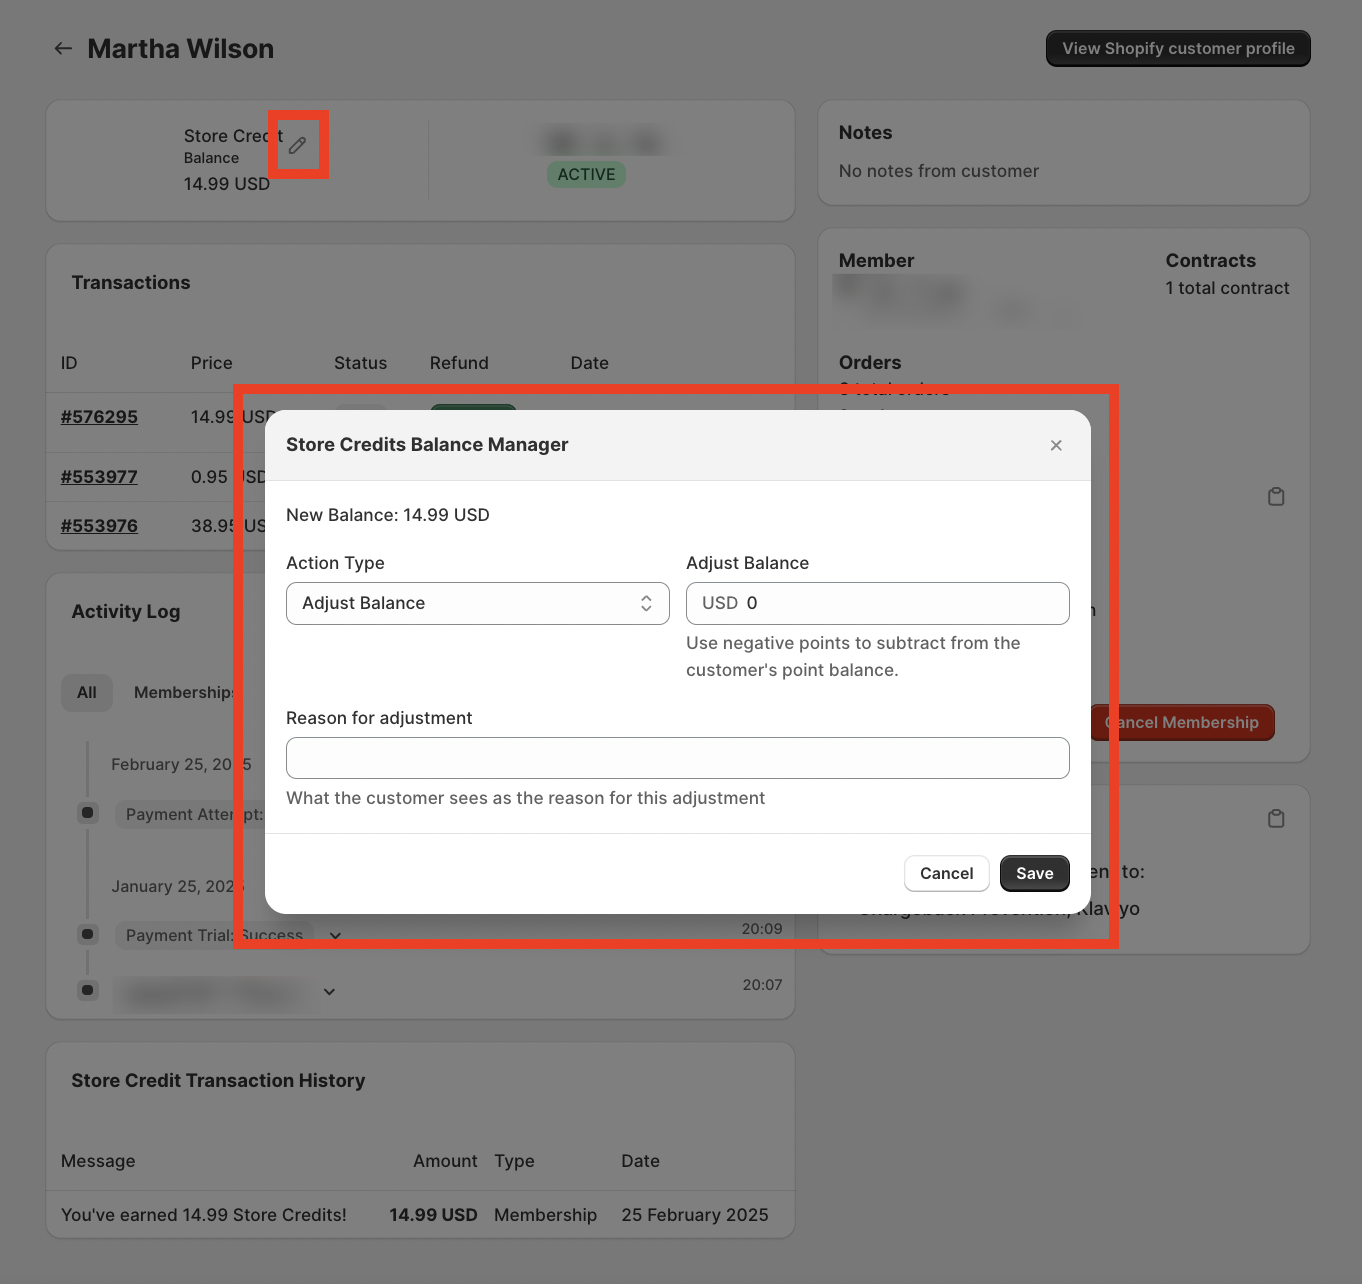Click the Cancel Membership button
The image size is (1362, 1284).
click(x=1183, y=722)
